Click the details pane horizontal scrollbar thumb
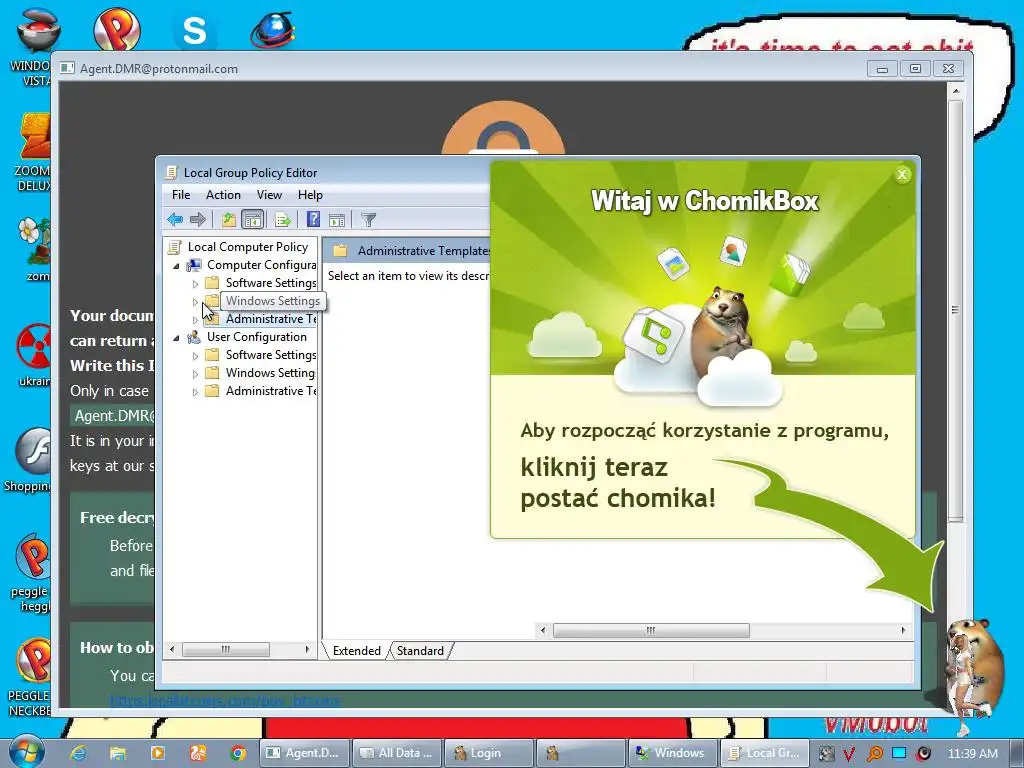Viewport: 1024px width, 768px height. click(x=650, y=630)
